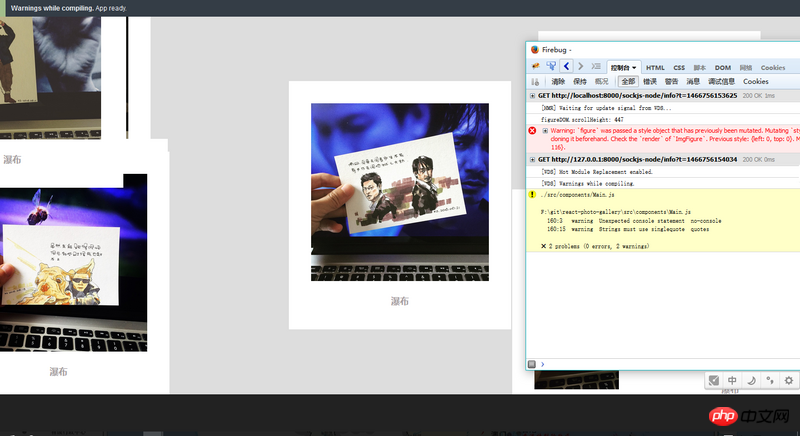Expand the red figure warning message
800x436 pixels.
point(545,130)
